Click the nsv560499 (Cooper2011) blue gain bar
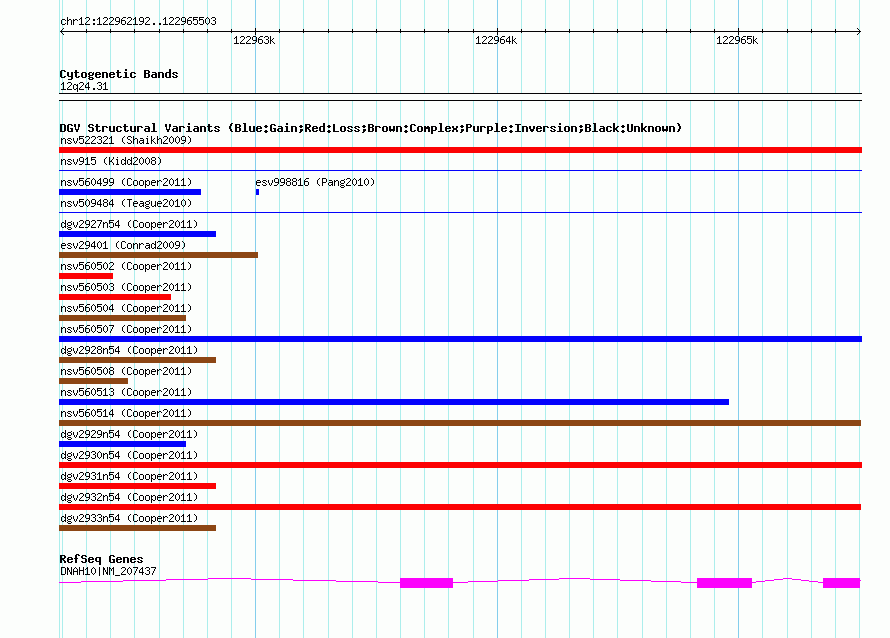Image resolution: width=890 pixels, height=638 pixels. (x=130, y=192)
